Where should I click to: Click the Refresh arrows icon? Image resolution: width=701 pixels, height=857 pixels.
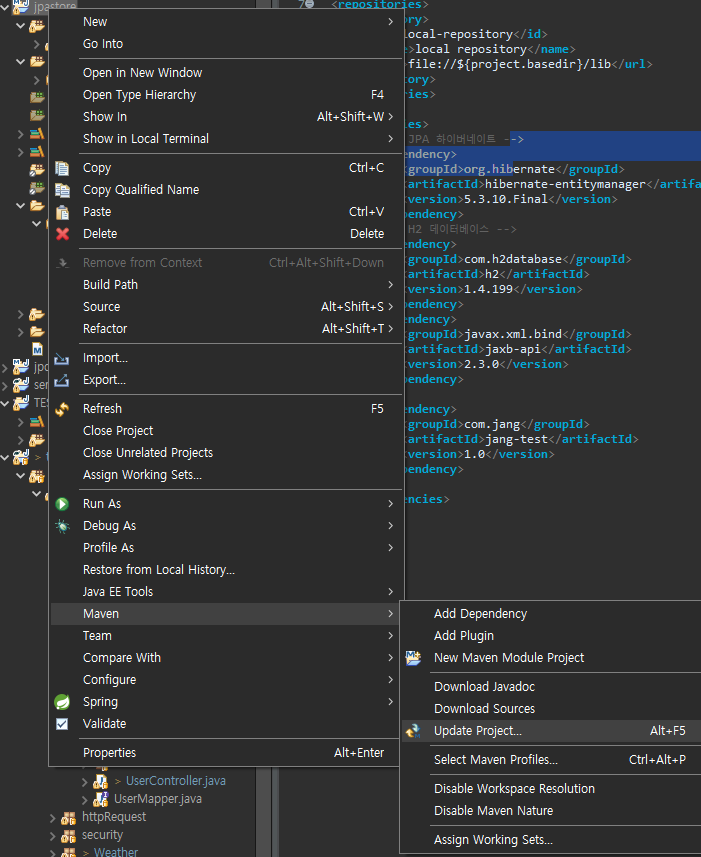[x=62, y=409]
